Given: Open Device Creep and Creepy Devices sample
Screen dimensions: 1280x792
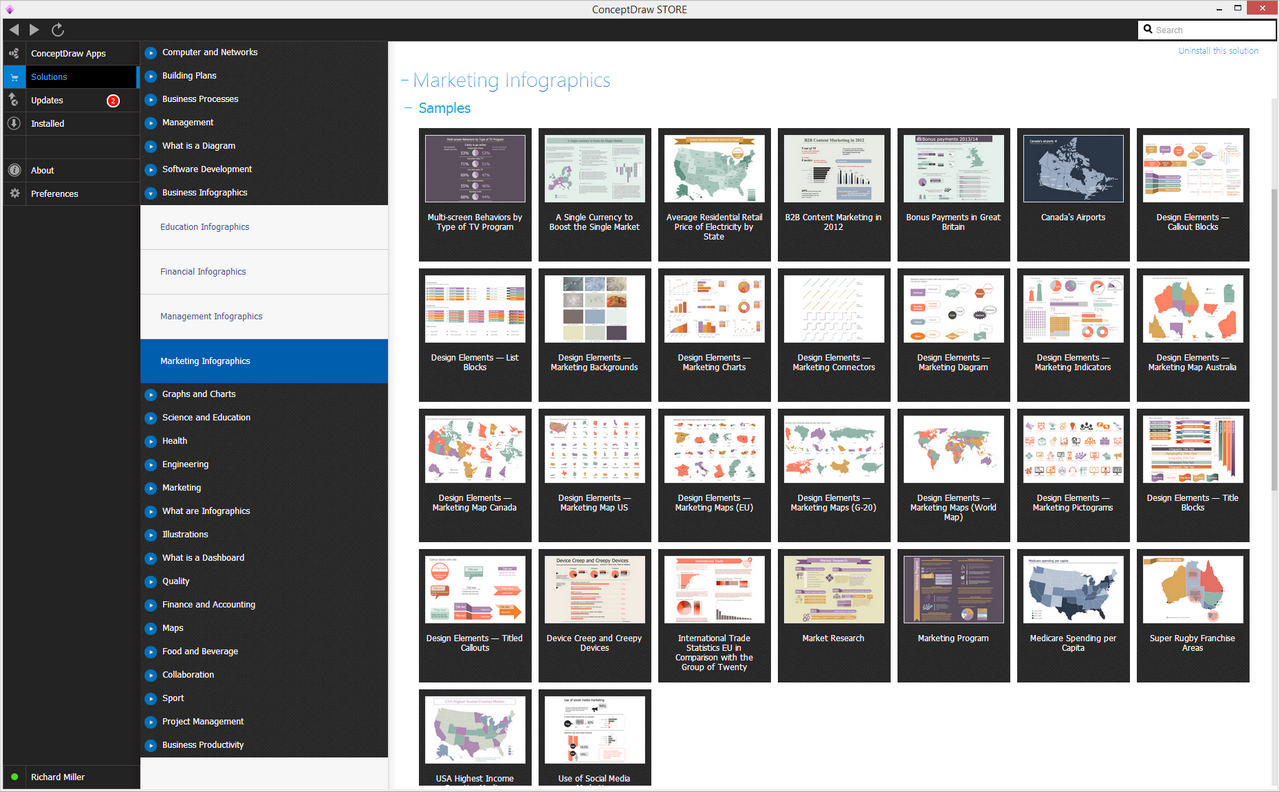Looking at the screenshot, I should click(595, 615).
